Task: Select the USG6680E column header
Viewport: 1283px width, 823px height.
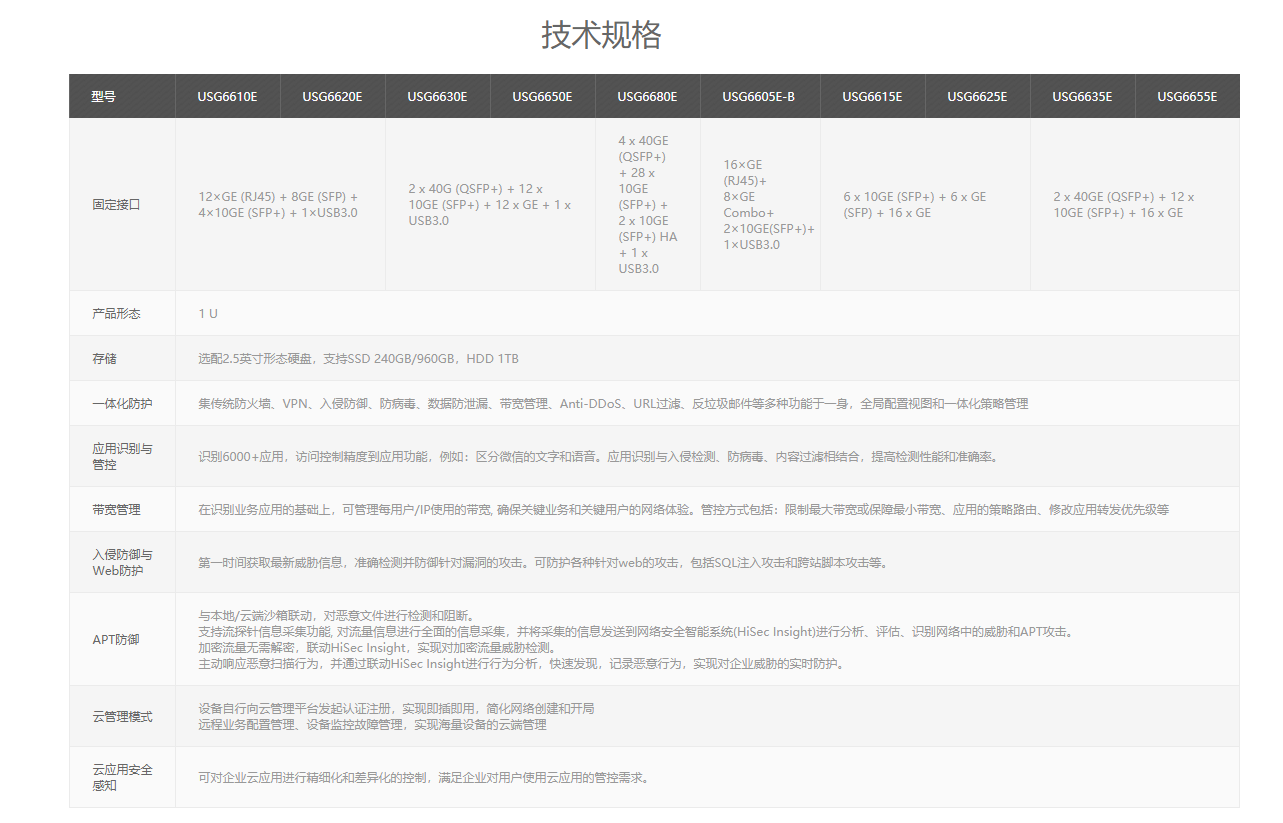Action: [647, 97]
